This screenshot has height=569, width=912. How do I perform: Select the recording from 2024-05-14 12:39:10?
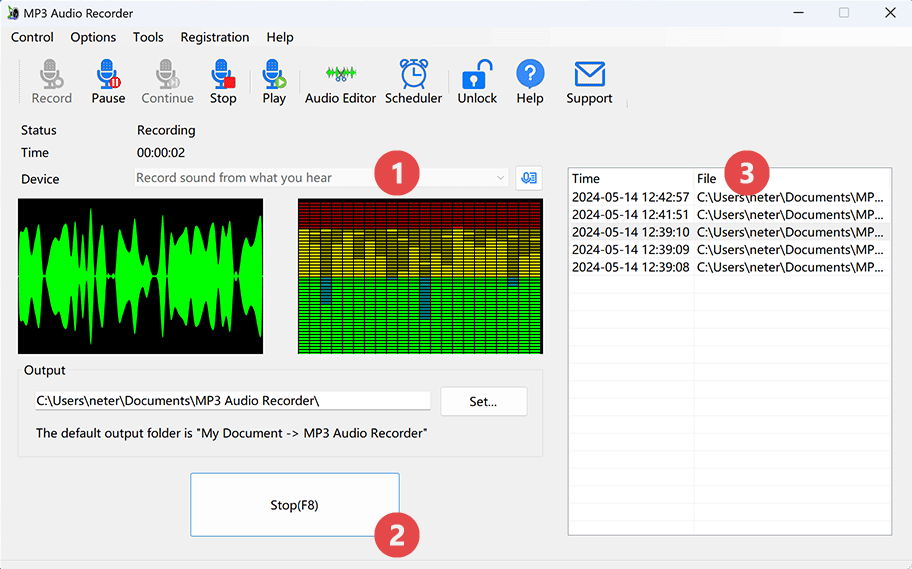point(729,232)
